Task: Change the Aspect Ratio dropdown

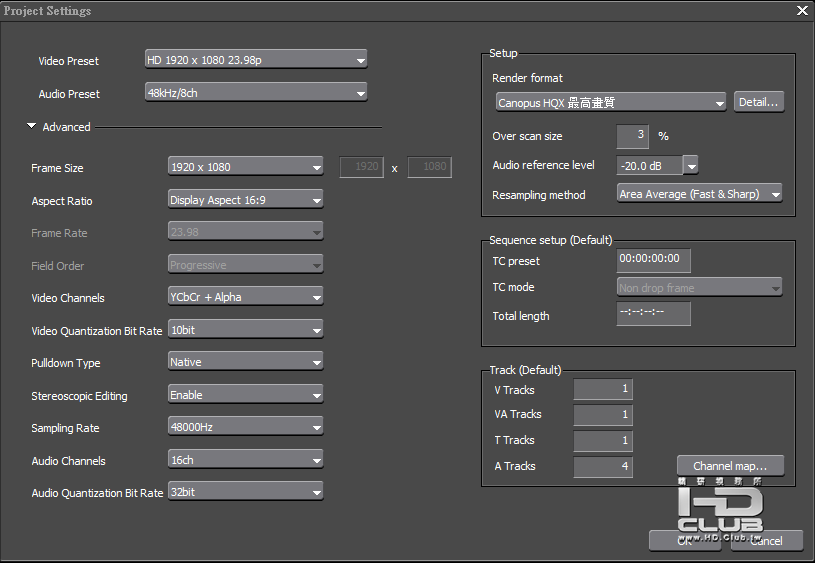Action: pos(245,200)
